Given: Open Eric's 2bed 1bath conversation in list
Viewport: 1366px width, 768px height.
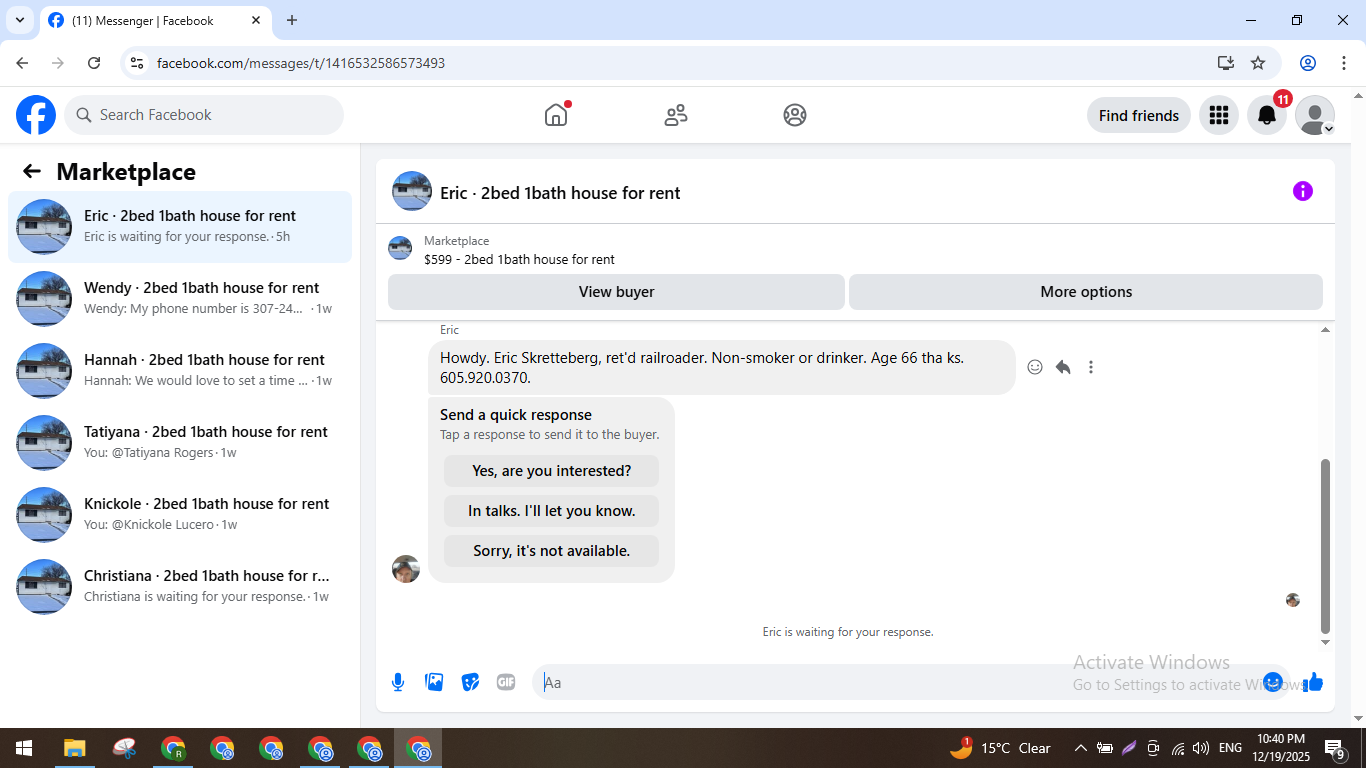Looking at the screenshot, I should pyautogui.click(x=180, y=227).
